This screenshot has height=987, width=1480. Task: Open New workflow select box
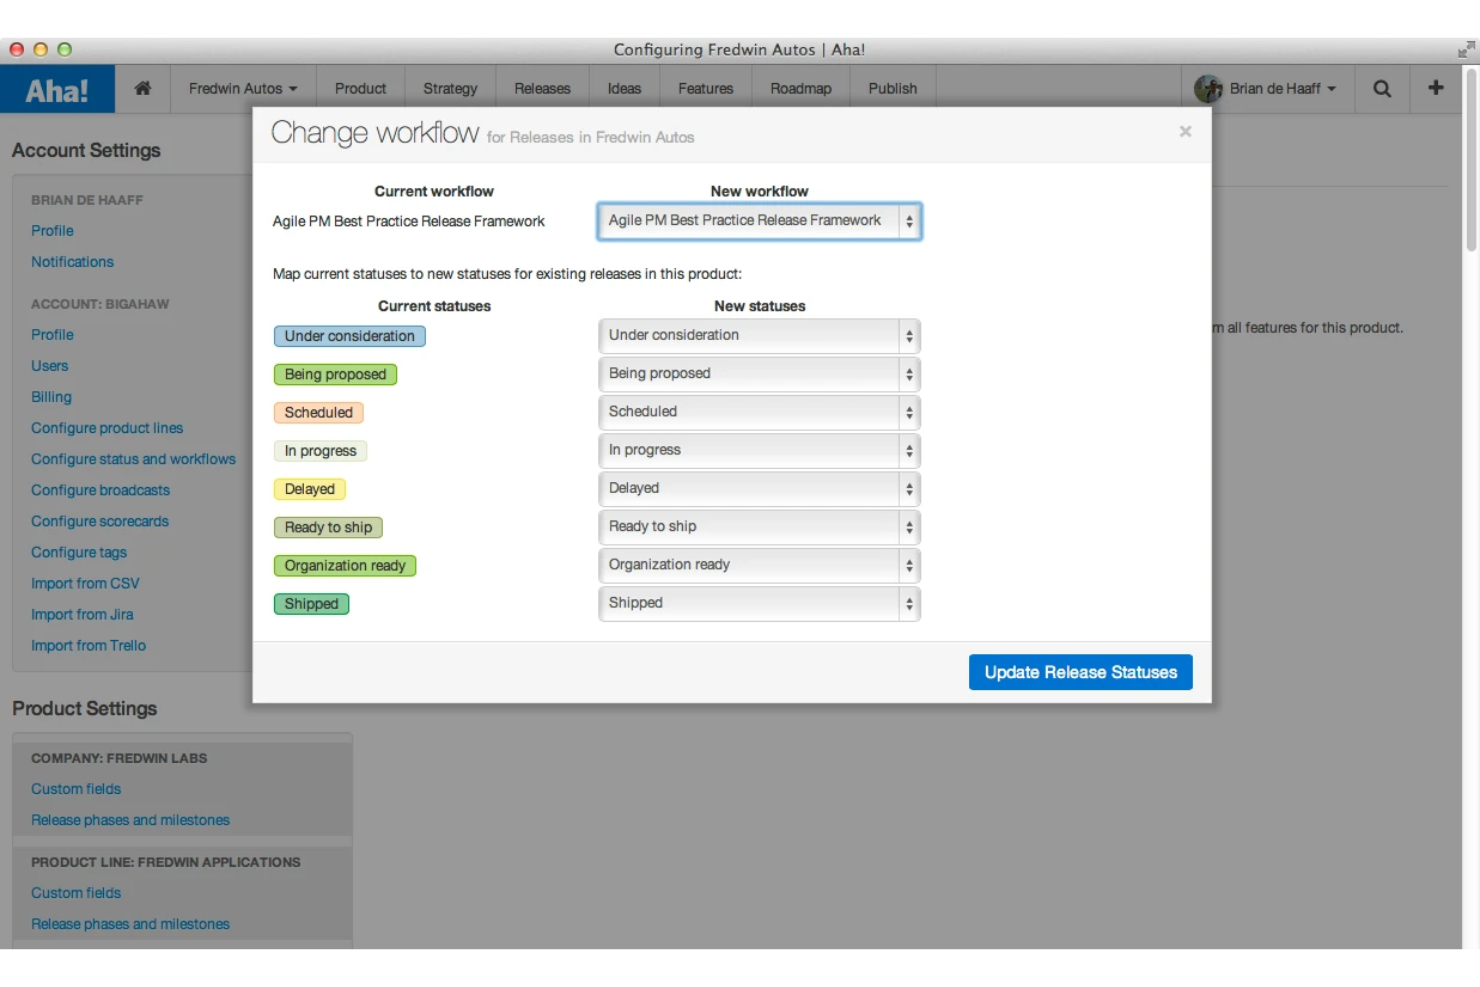tap(759, 221)
